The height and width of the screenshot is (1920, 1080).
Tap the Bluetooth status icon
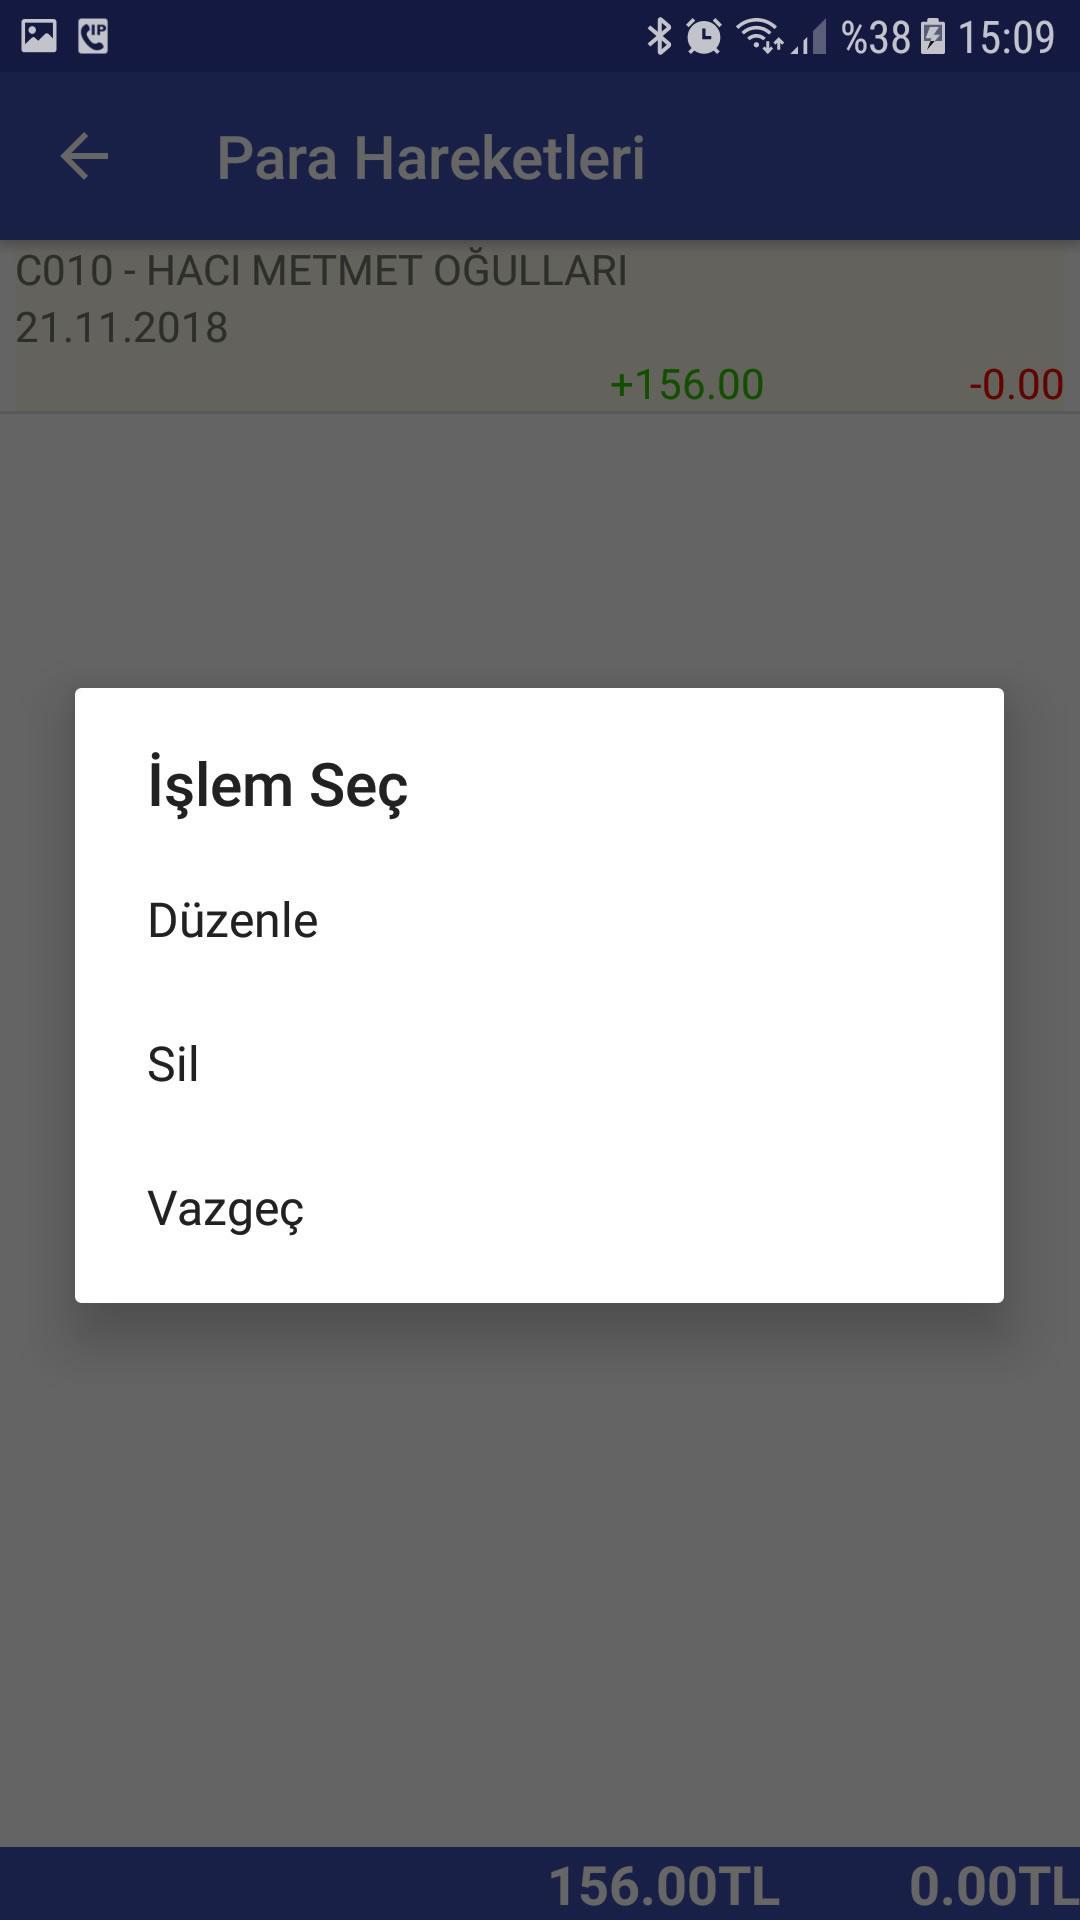pyautogui.click(x=659, y=37)
